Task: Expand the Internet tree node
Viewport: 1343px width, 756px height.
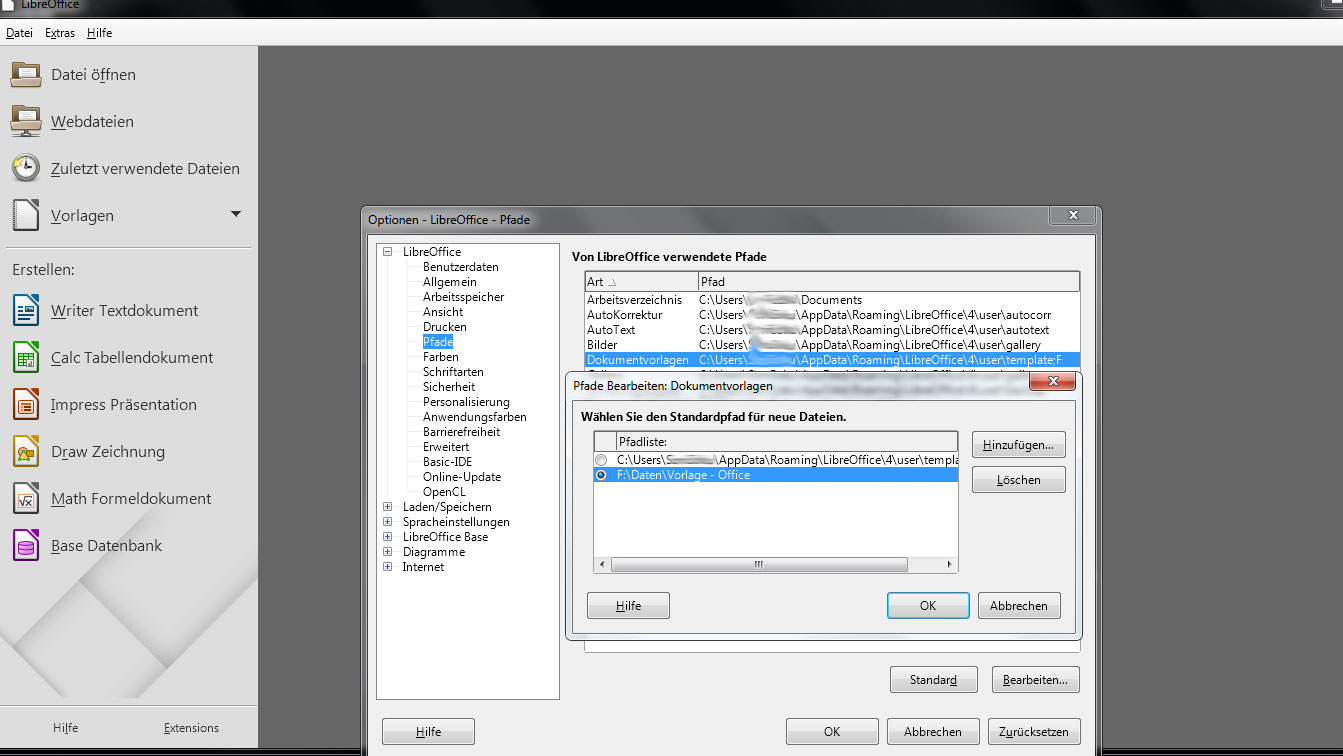Action: (388, 567)
